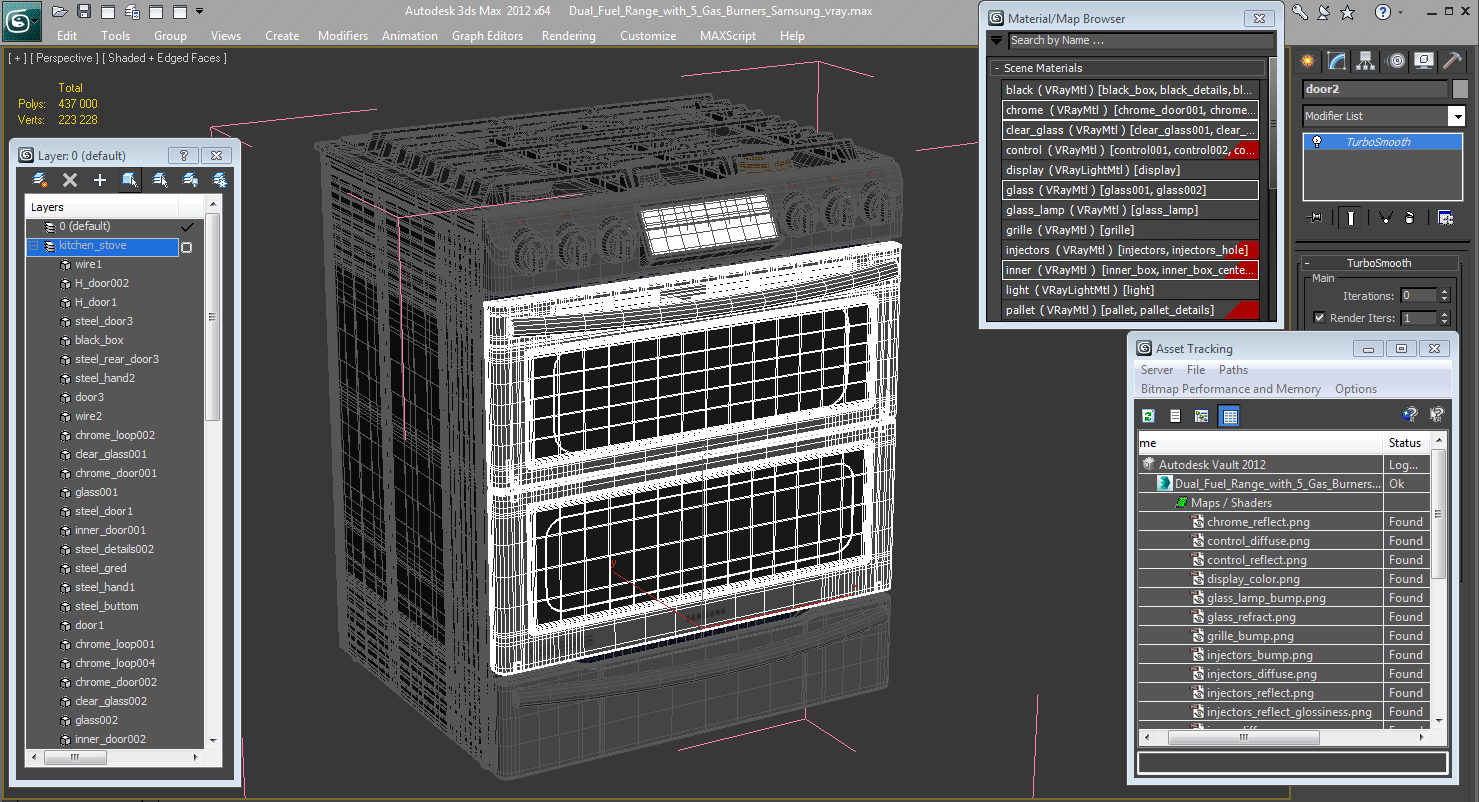Open the Paths menu in Asset Tracking

coord(1233,370)
